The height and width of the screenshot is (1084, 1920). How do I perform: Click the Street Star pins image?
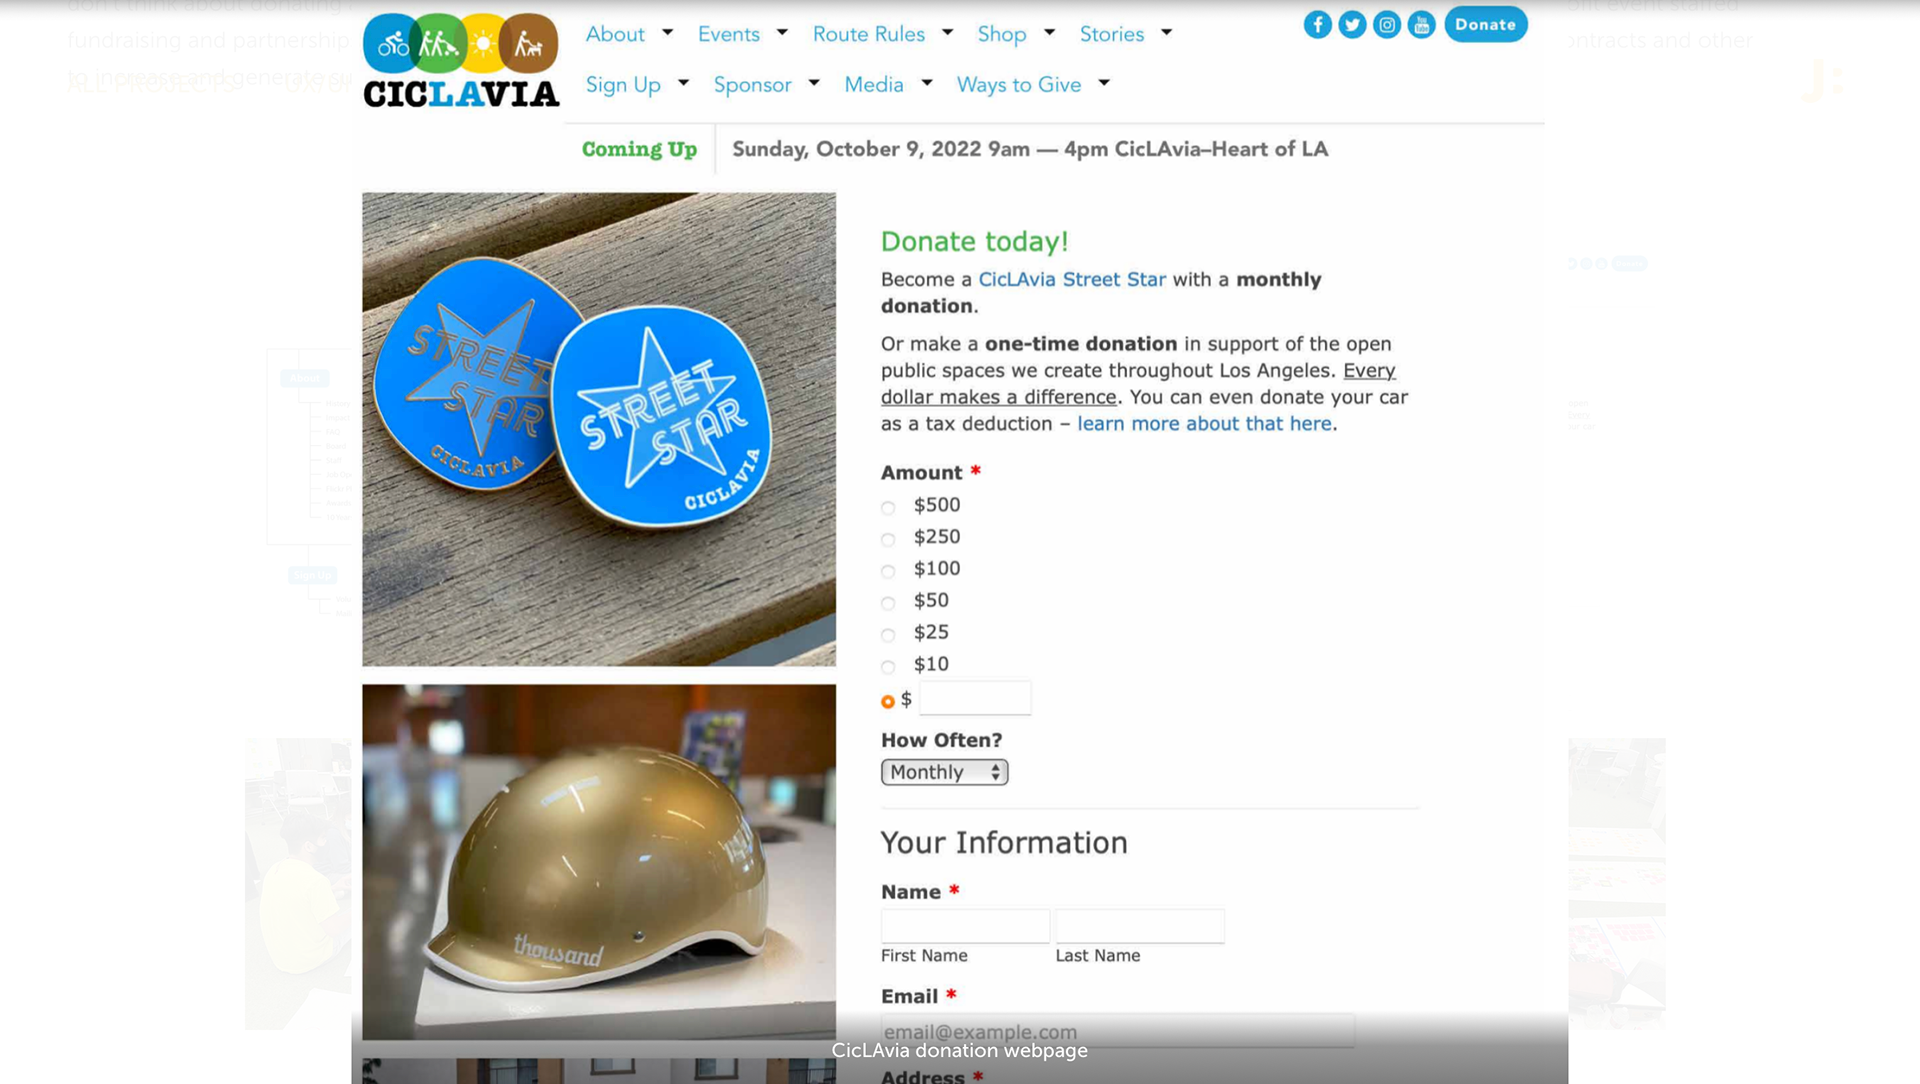click(599, 429)
